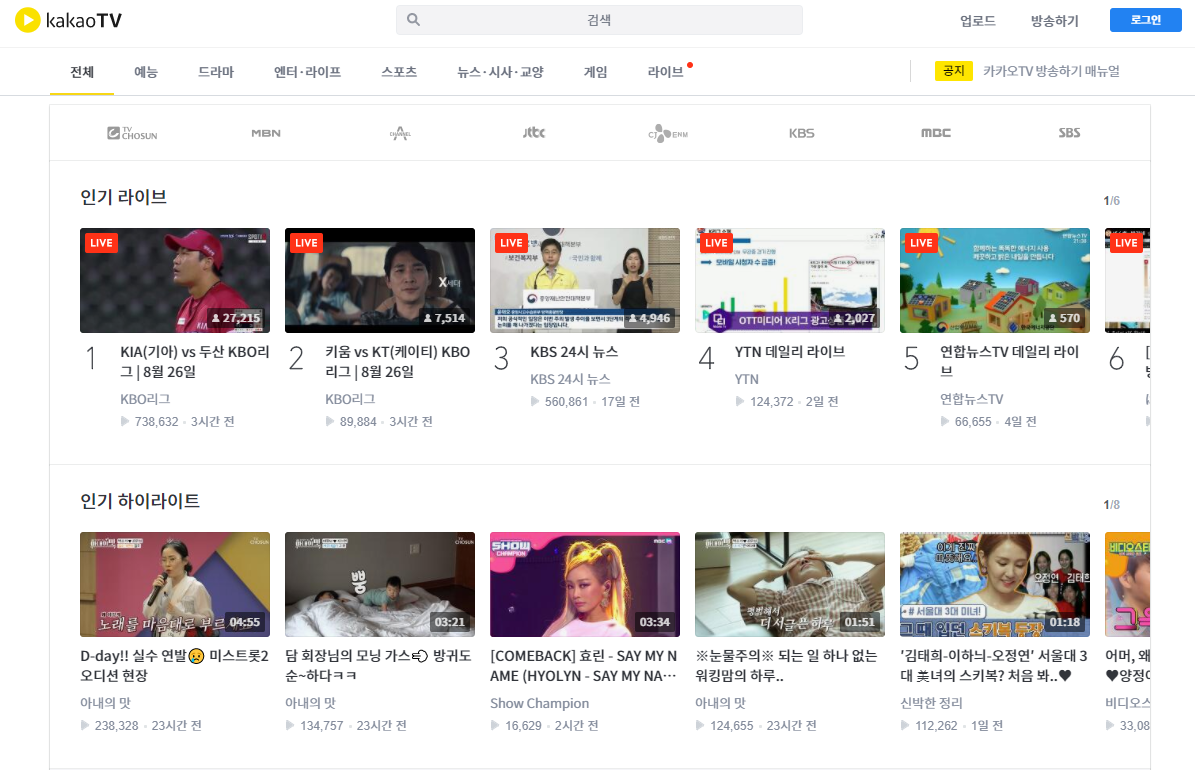Open 김태희-이하늬-오정연 스키복 thumbnail

coord(995,585)
